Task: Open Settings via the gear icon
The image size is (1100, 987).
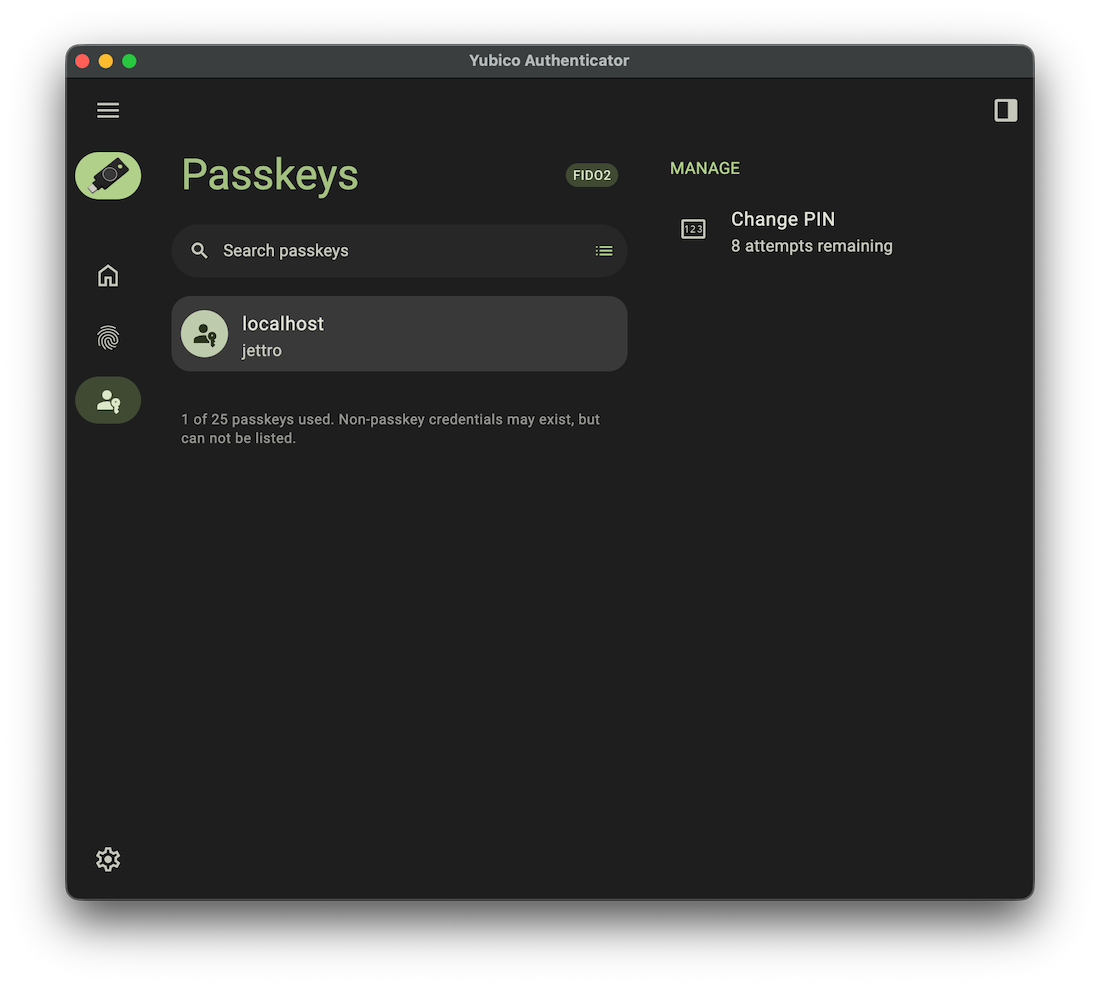Action: 108,859
